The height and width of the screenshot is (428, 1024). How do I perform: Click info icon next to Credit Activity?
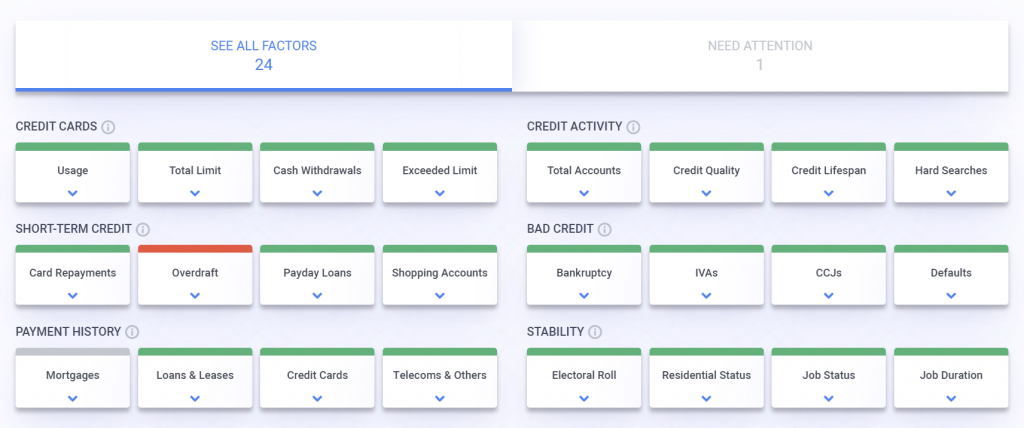coord(633,127)
